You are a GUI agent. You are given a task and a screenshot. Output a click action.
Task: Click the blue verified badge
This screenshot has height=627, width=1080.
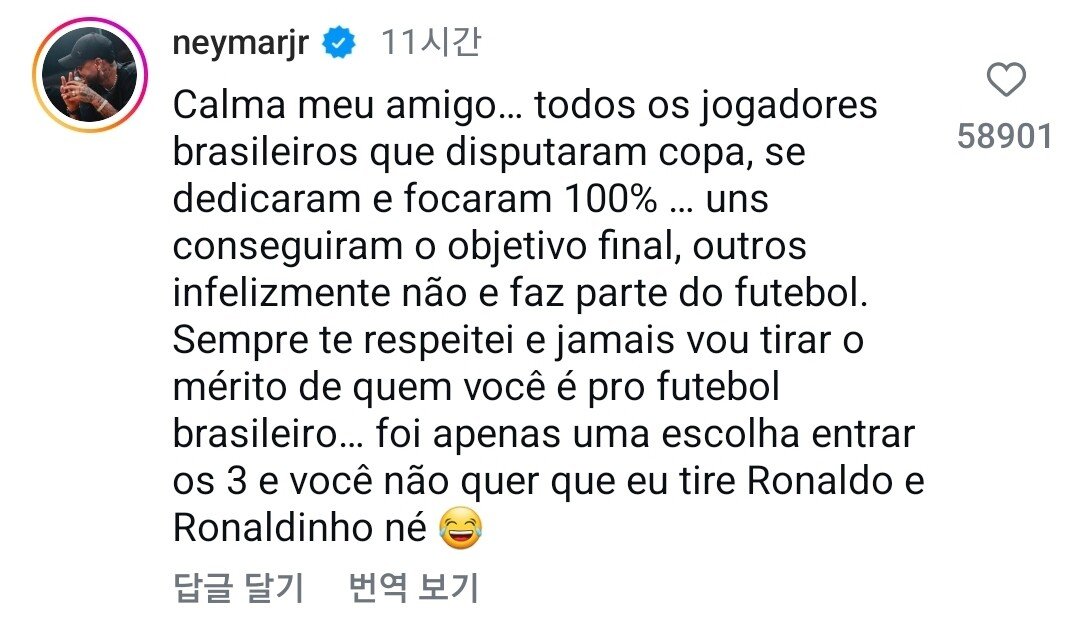click(341, 45)
